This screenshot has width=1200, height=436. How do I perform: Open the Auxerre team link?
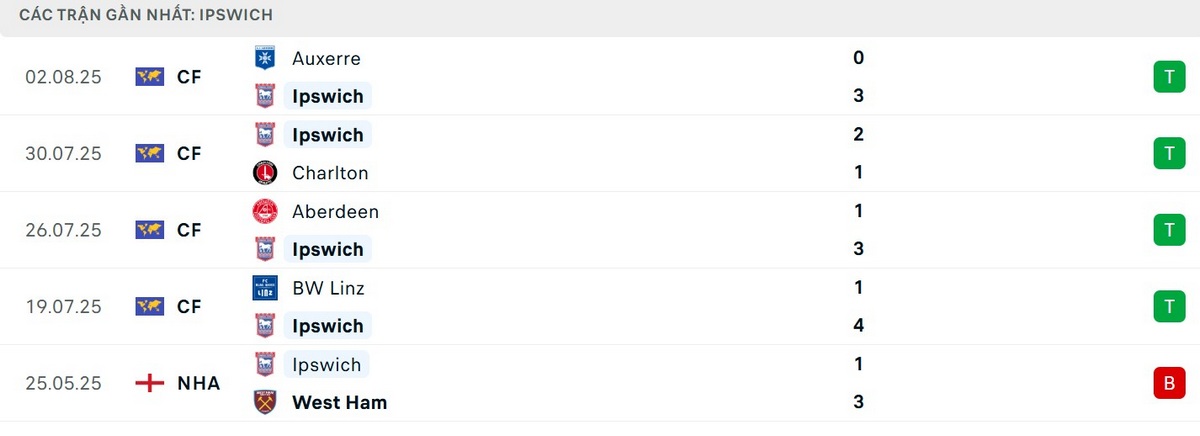[326, 58]
